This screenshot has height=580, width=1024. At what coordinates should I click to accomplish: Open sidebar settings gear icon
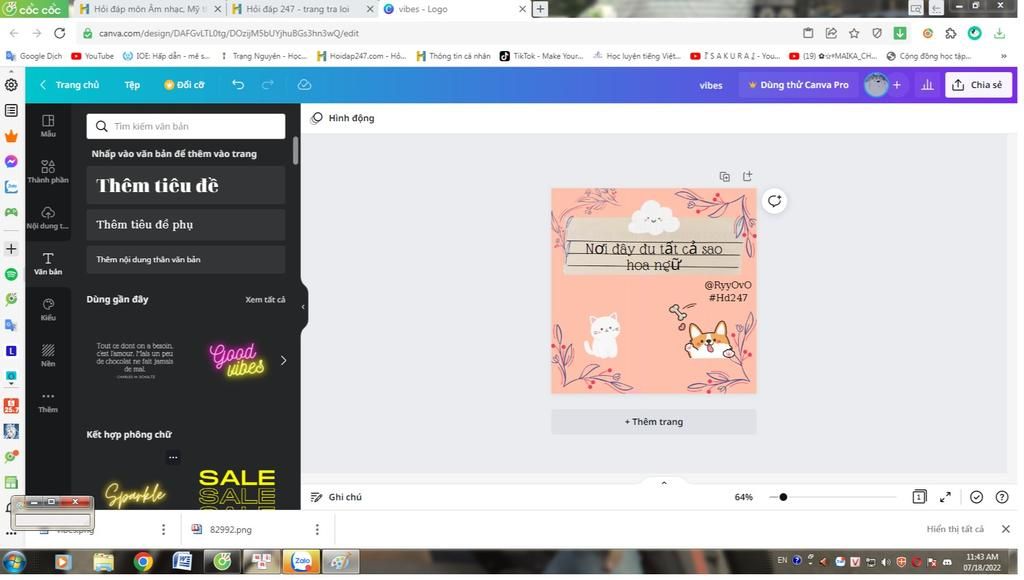[11, 85]
